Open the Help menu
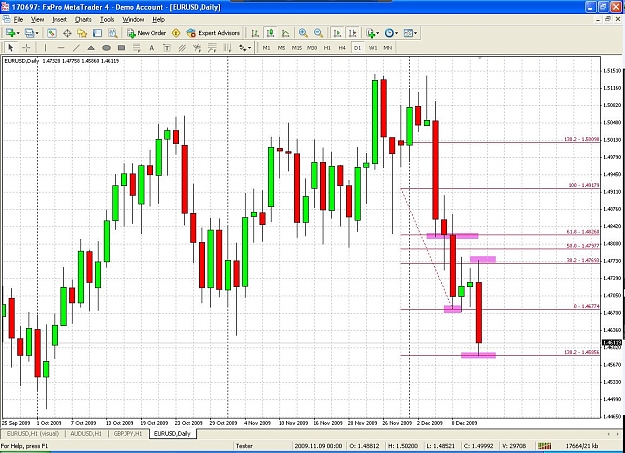 (x=158, y=20)
